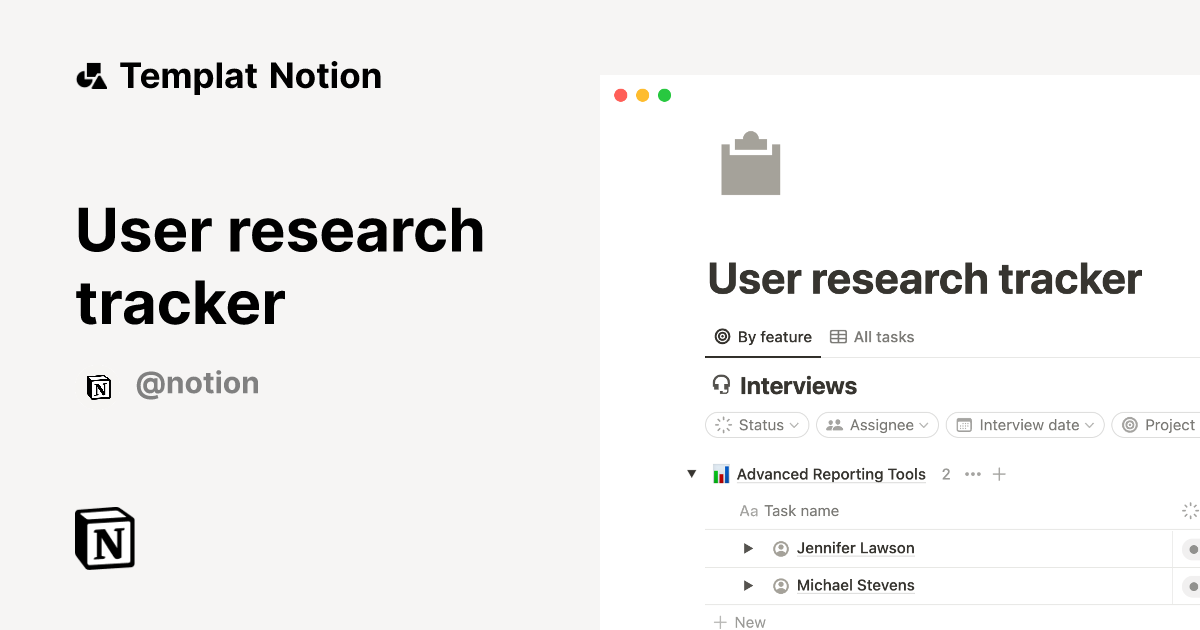1200x630 pixels.
Task: Expand the Michael Stevens row
Action: tap(748, 585)
